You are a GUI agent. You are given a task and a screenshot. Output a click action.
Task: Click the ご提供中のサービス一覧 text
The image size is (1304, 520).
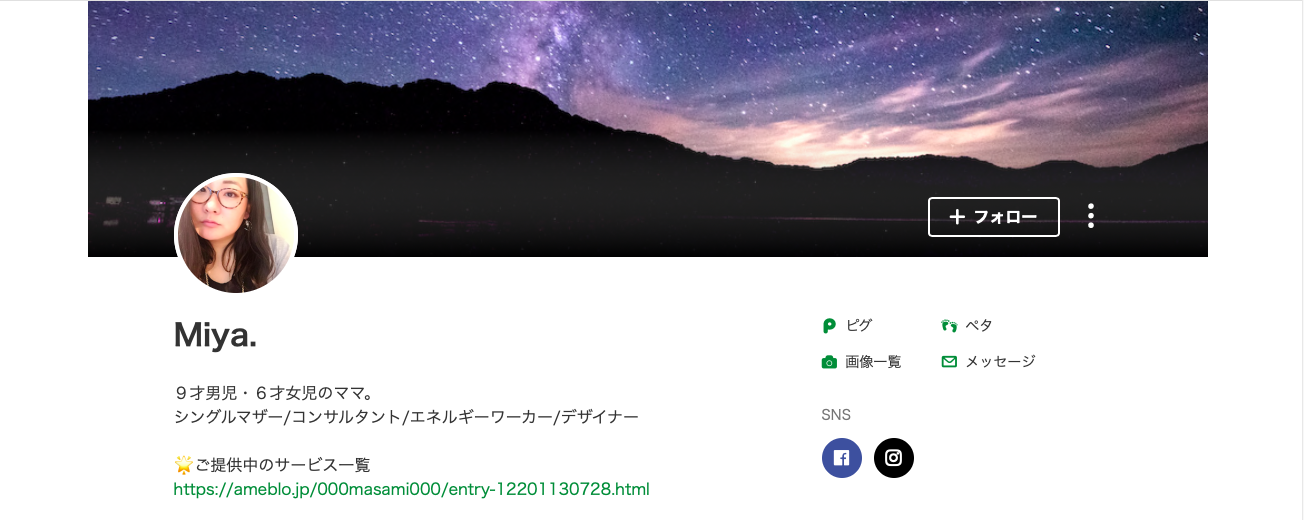(x=283, y=465)
